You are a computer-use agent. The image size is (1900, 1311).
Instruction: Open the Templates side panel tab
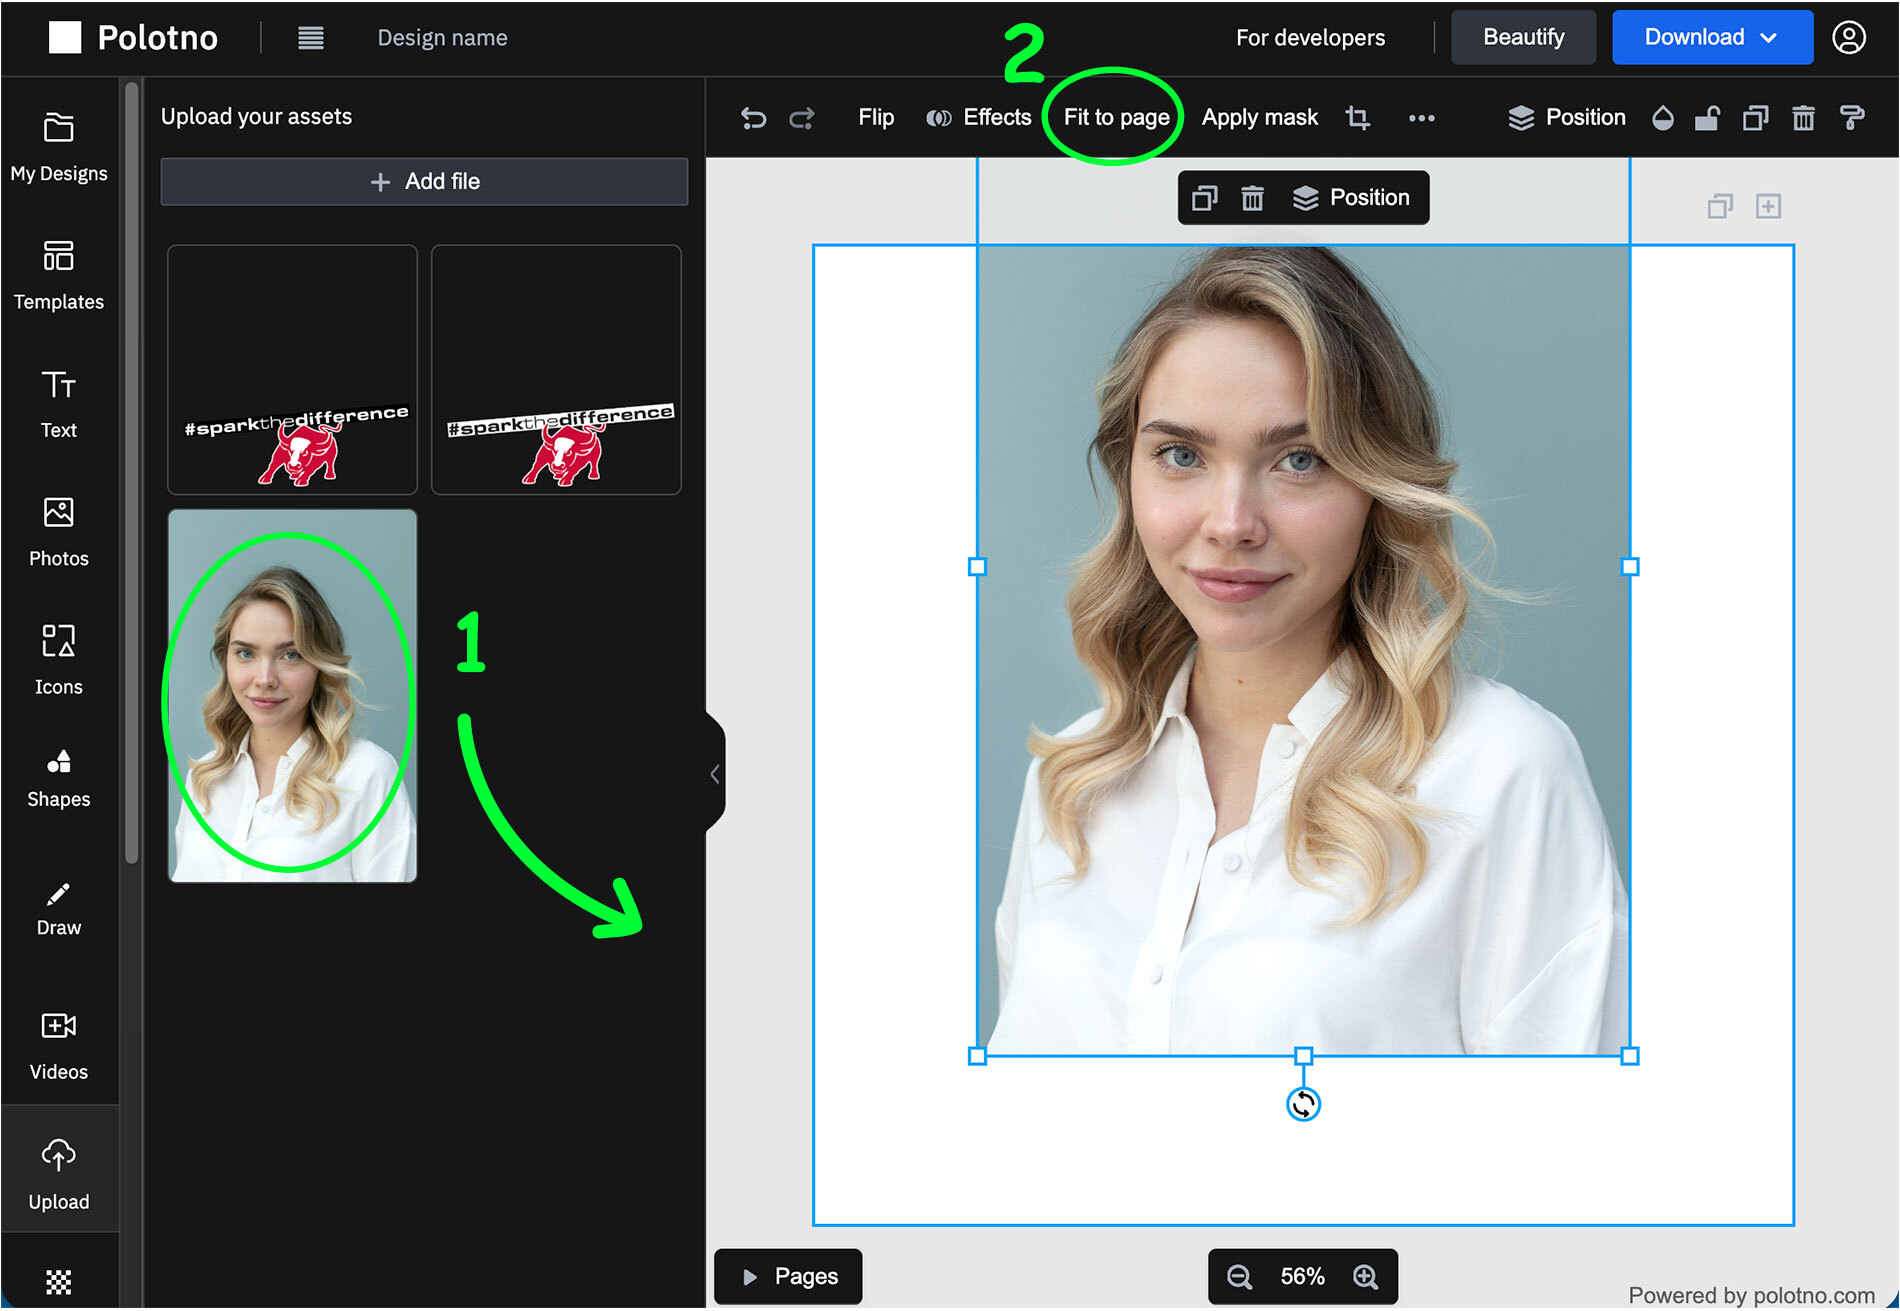click(59, 275)
